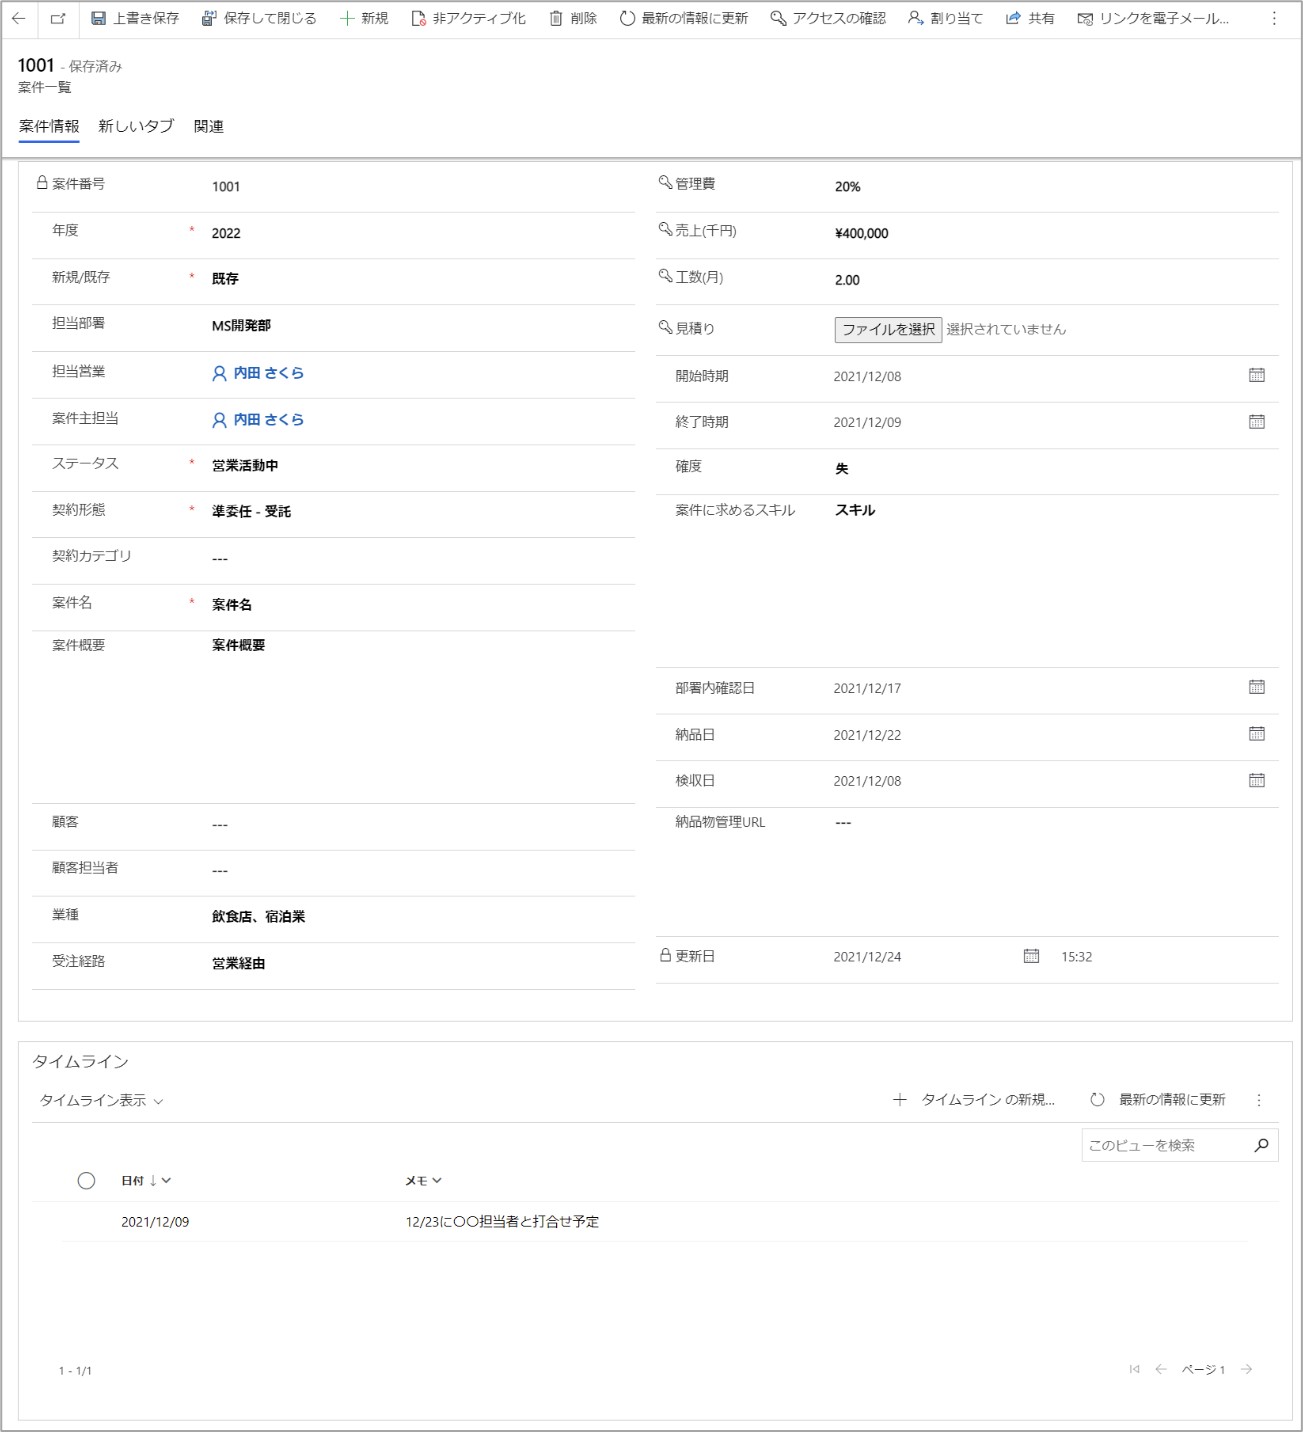Click search magnifier in timeline search box

tap(1261, 1145)
